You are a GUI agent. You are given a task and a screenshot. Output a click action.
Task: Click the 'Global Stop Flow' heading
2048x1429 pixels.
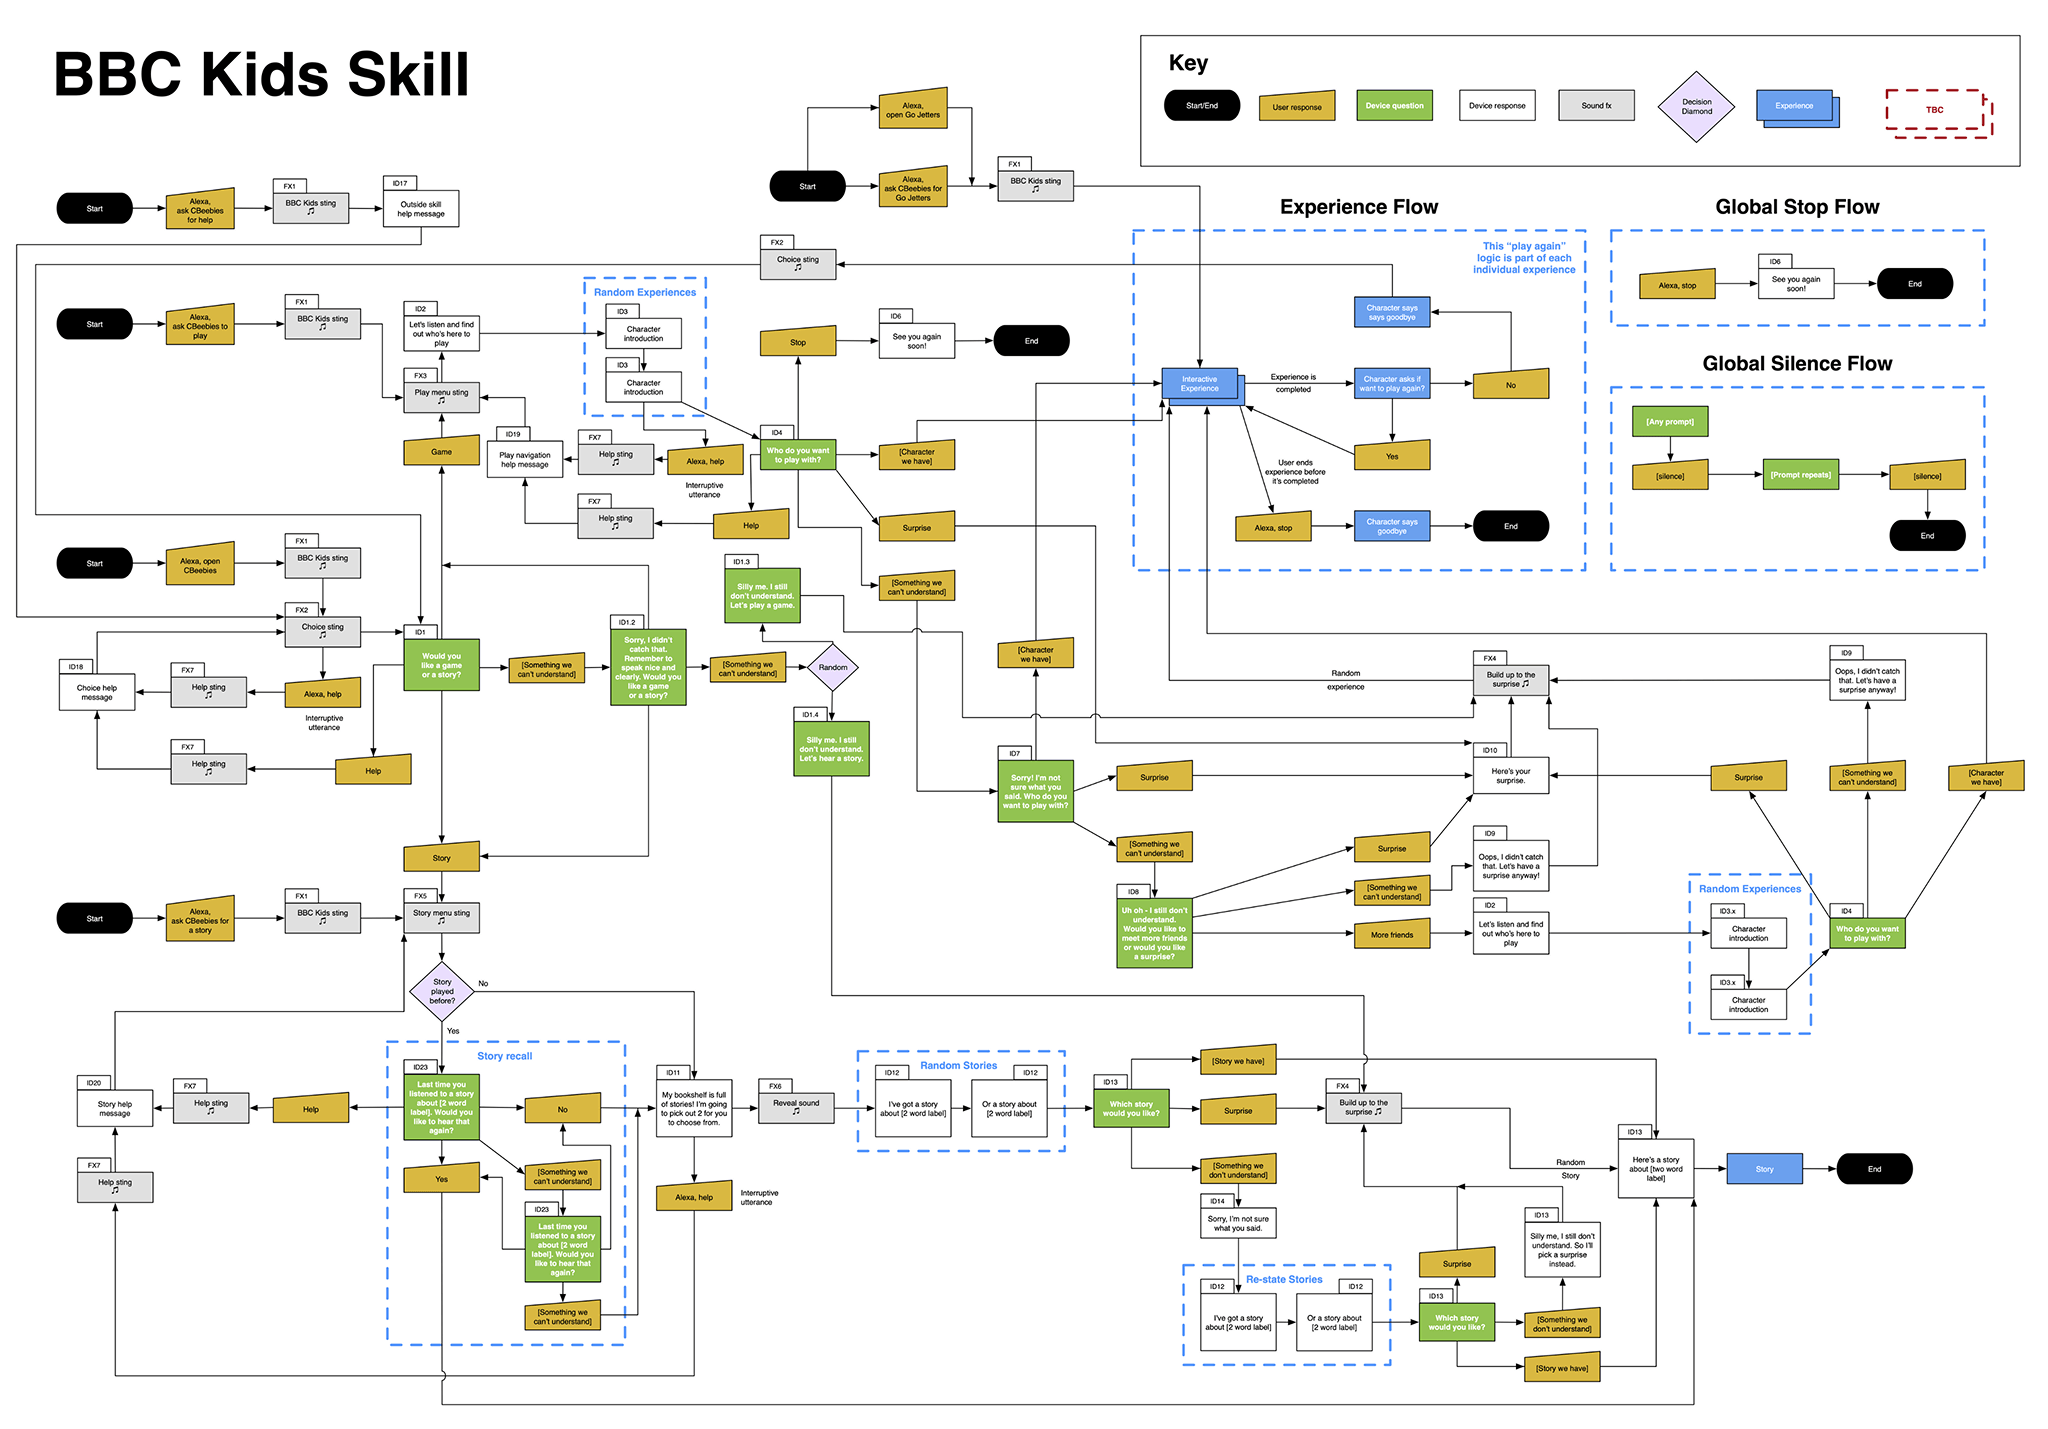[1797, 207]
